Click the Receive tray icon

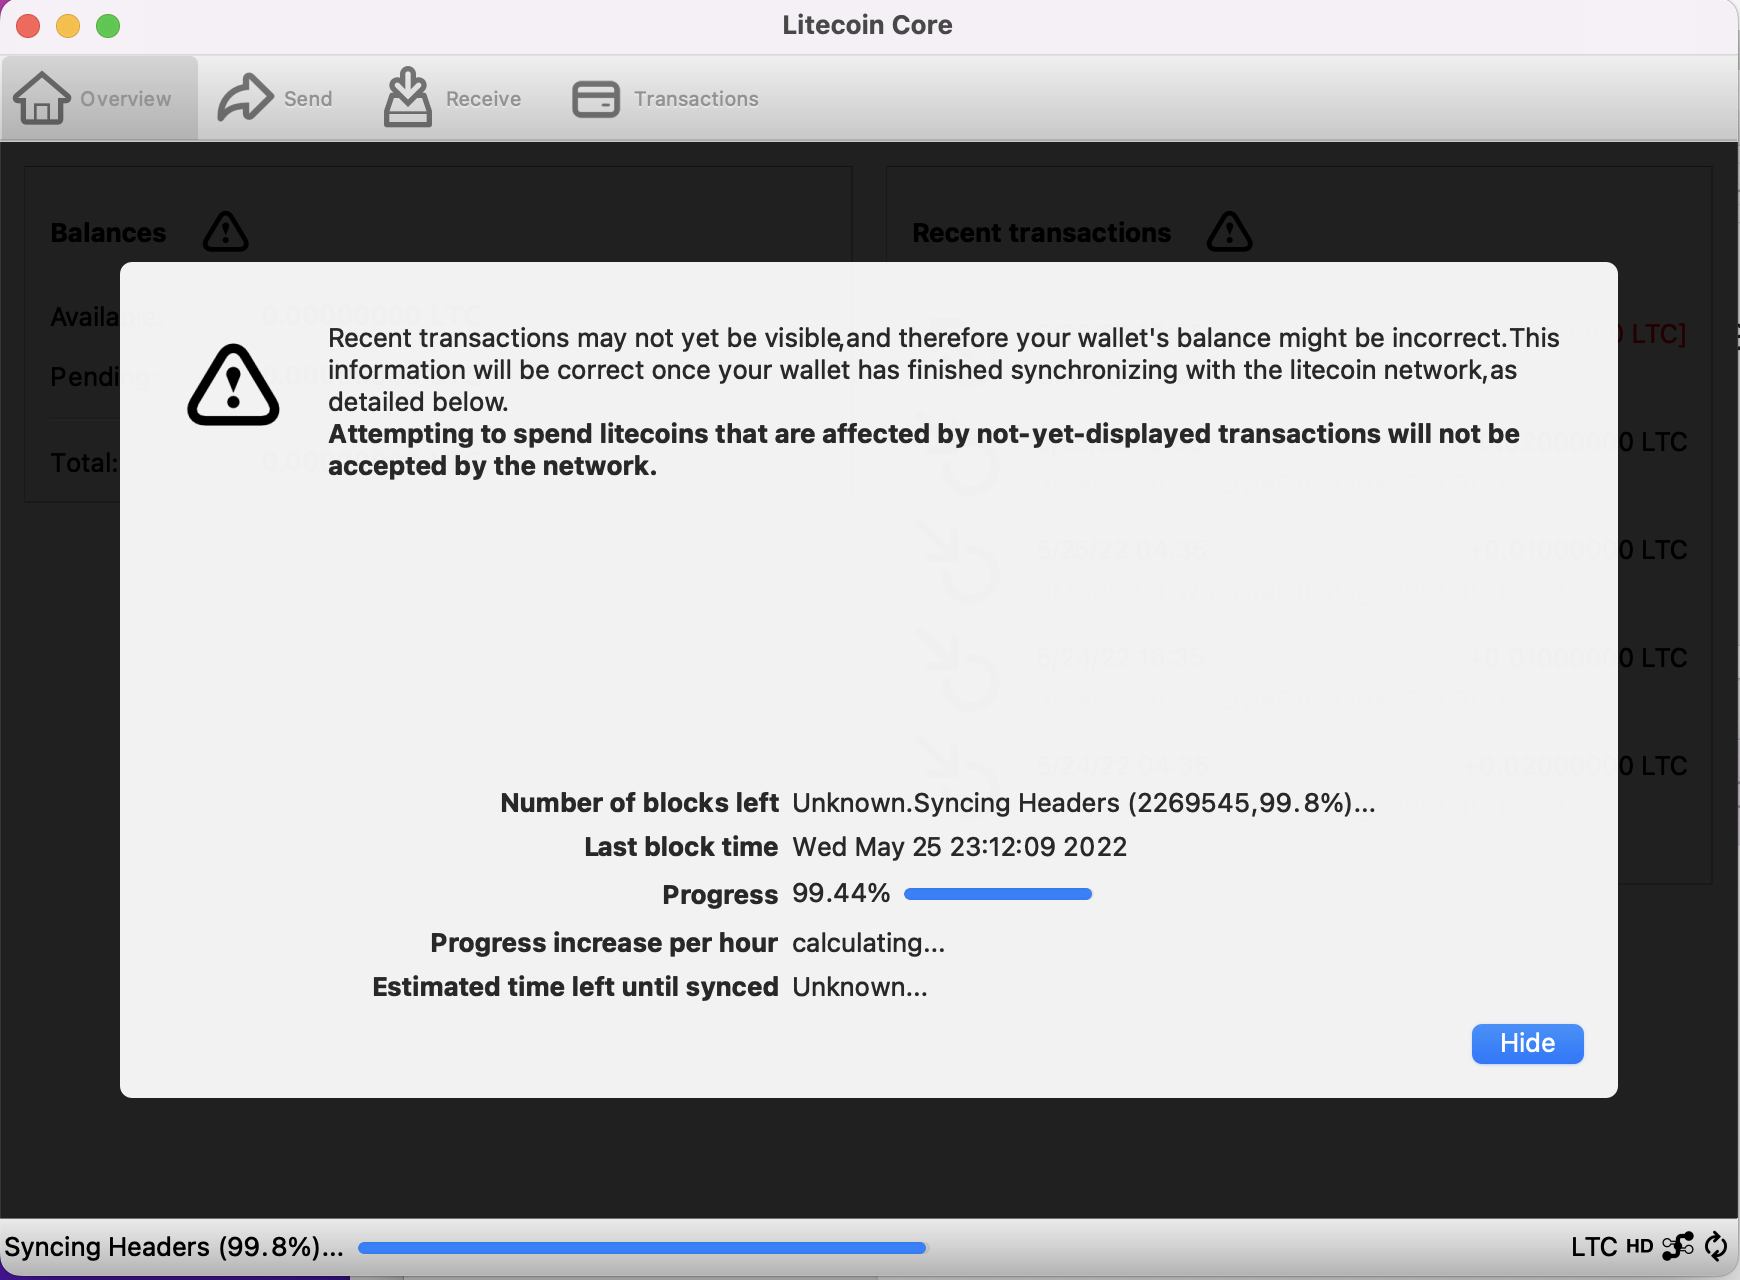pos(410,97)
